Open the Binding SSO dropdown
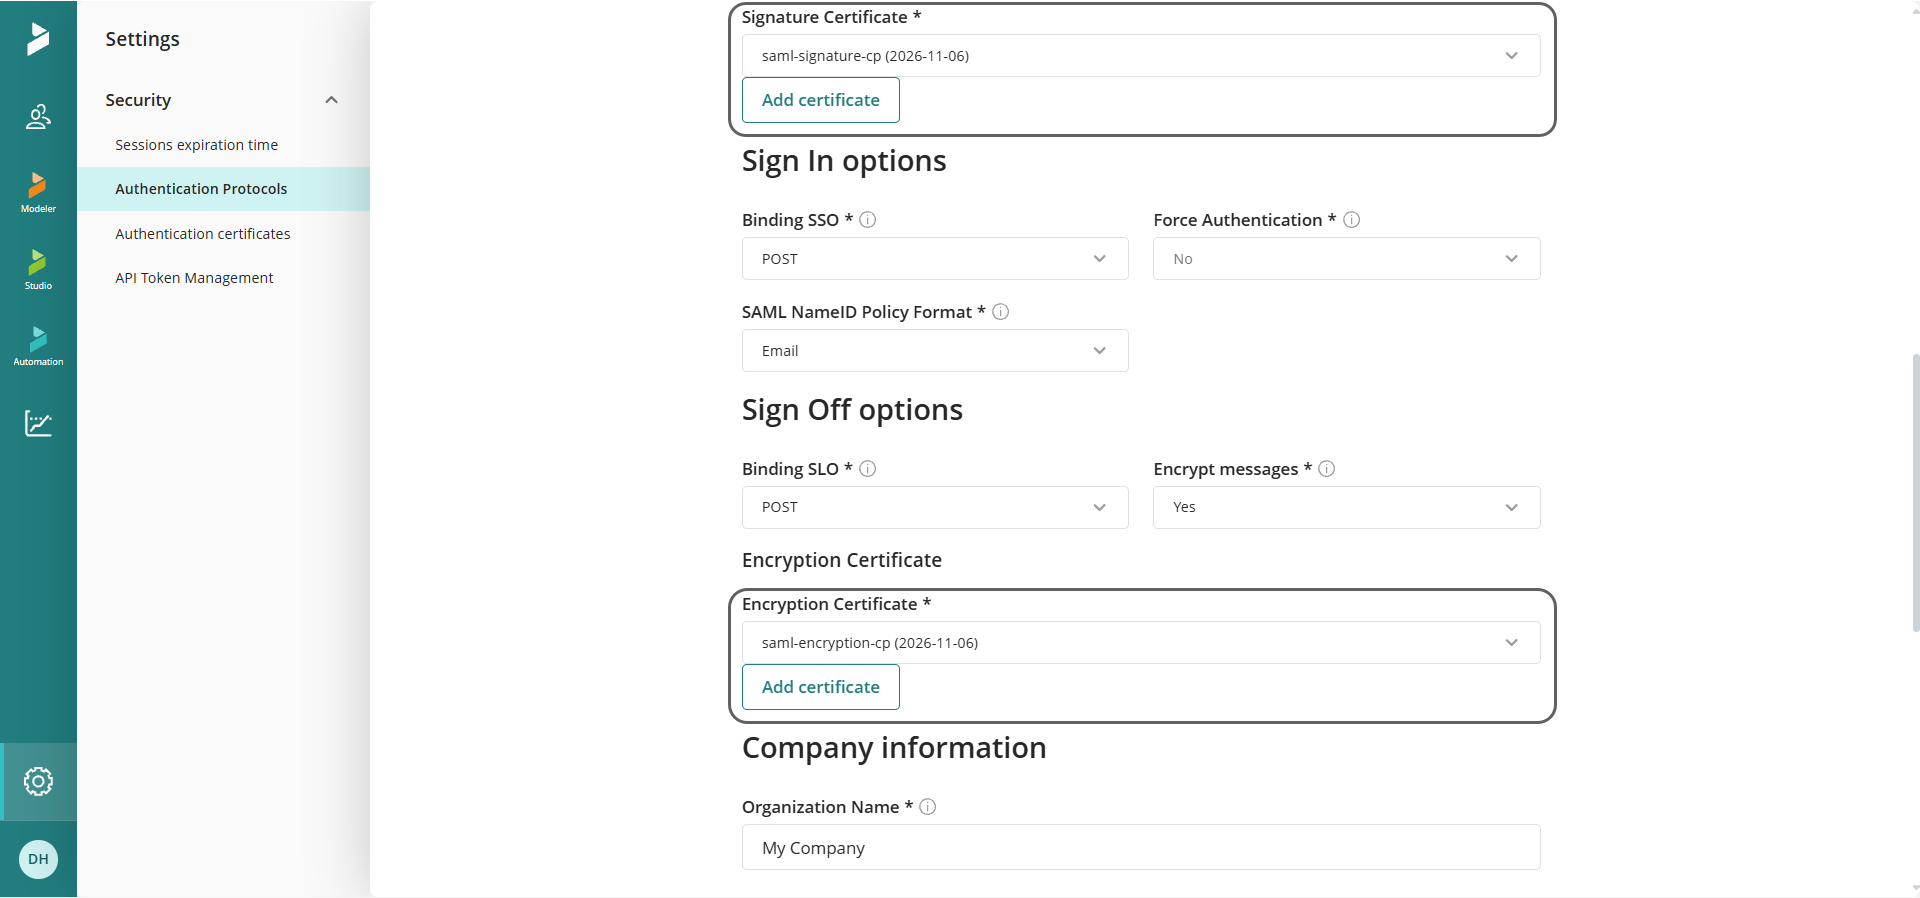The image size is (1920, 898). [x=935, y=259]
